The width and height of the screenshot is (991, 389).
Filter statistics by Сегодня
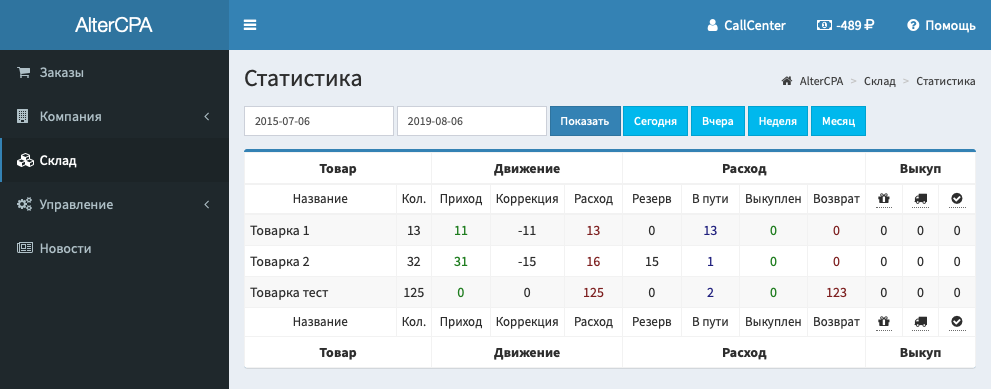pyautogui.click(x=655, y=121)
